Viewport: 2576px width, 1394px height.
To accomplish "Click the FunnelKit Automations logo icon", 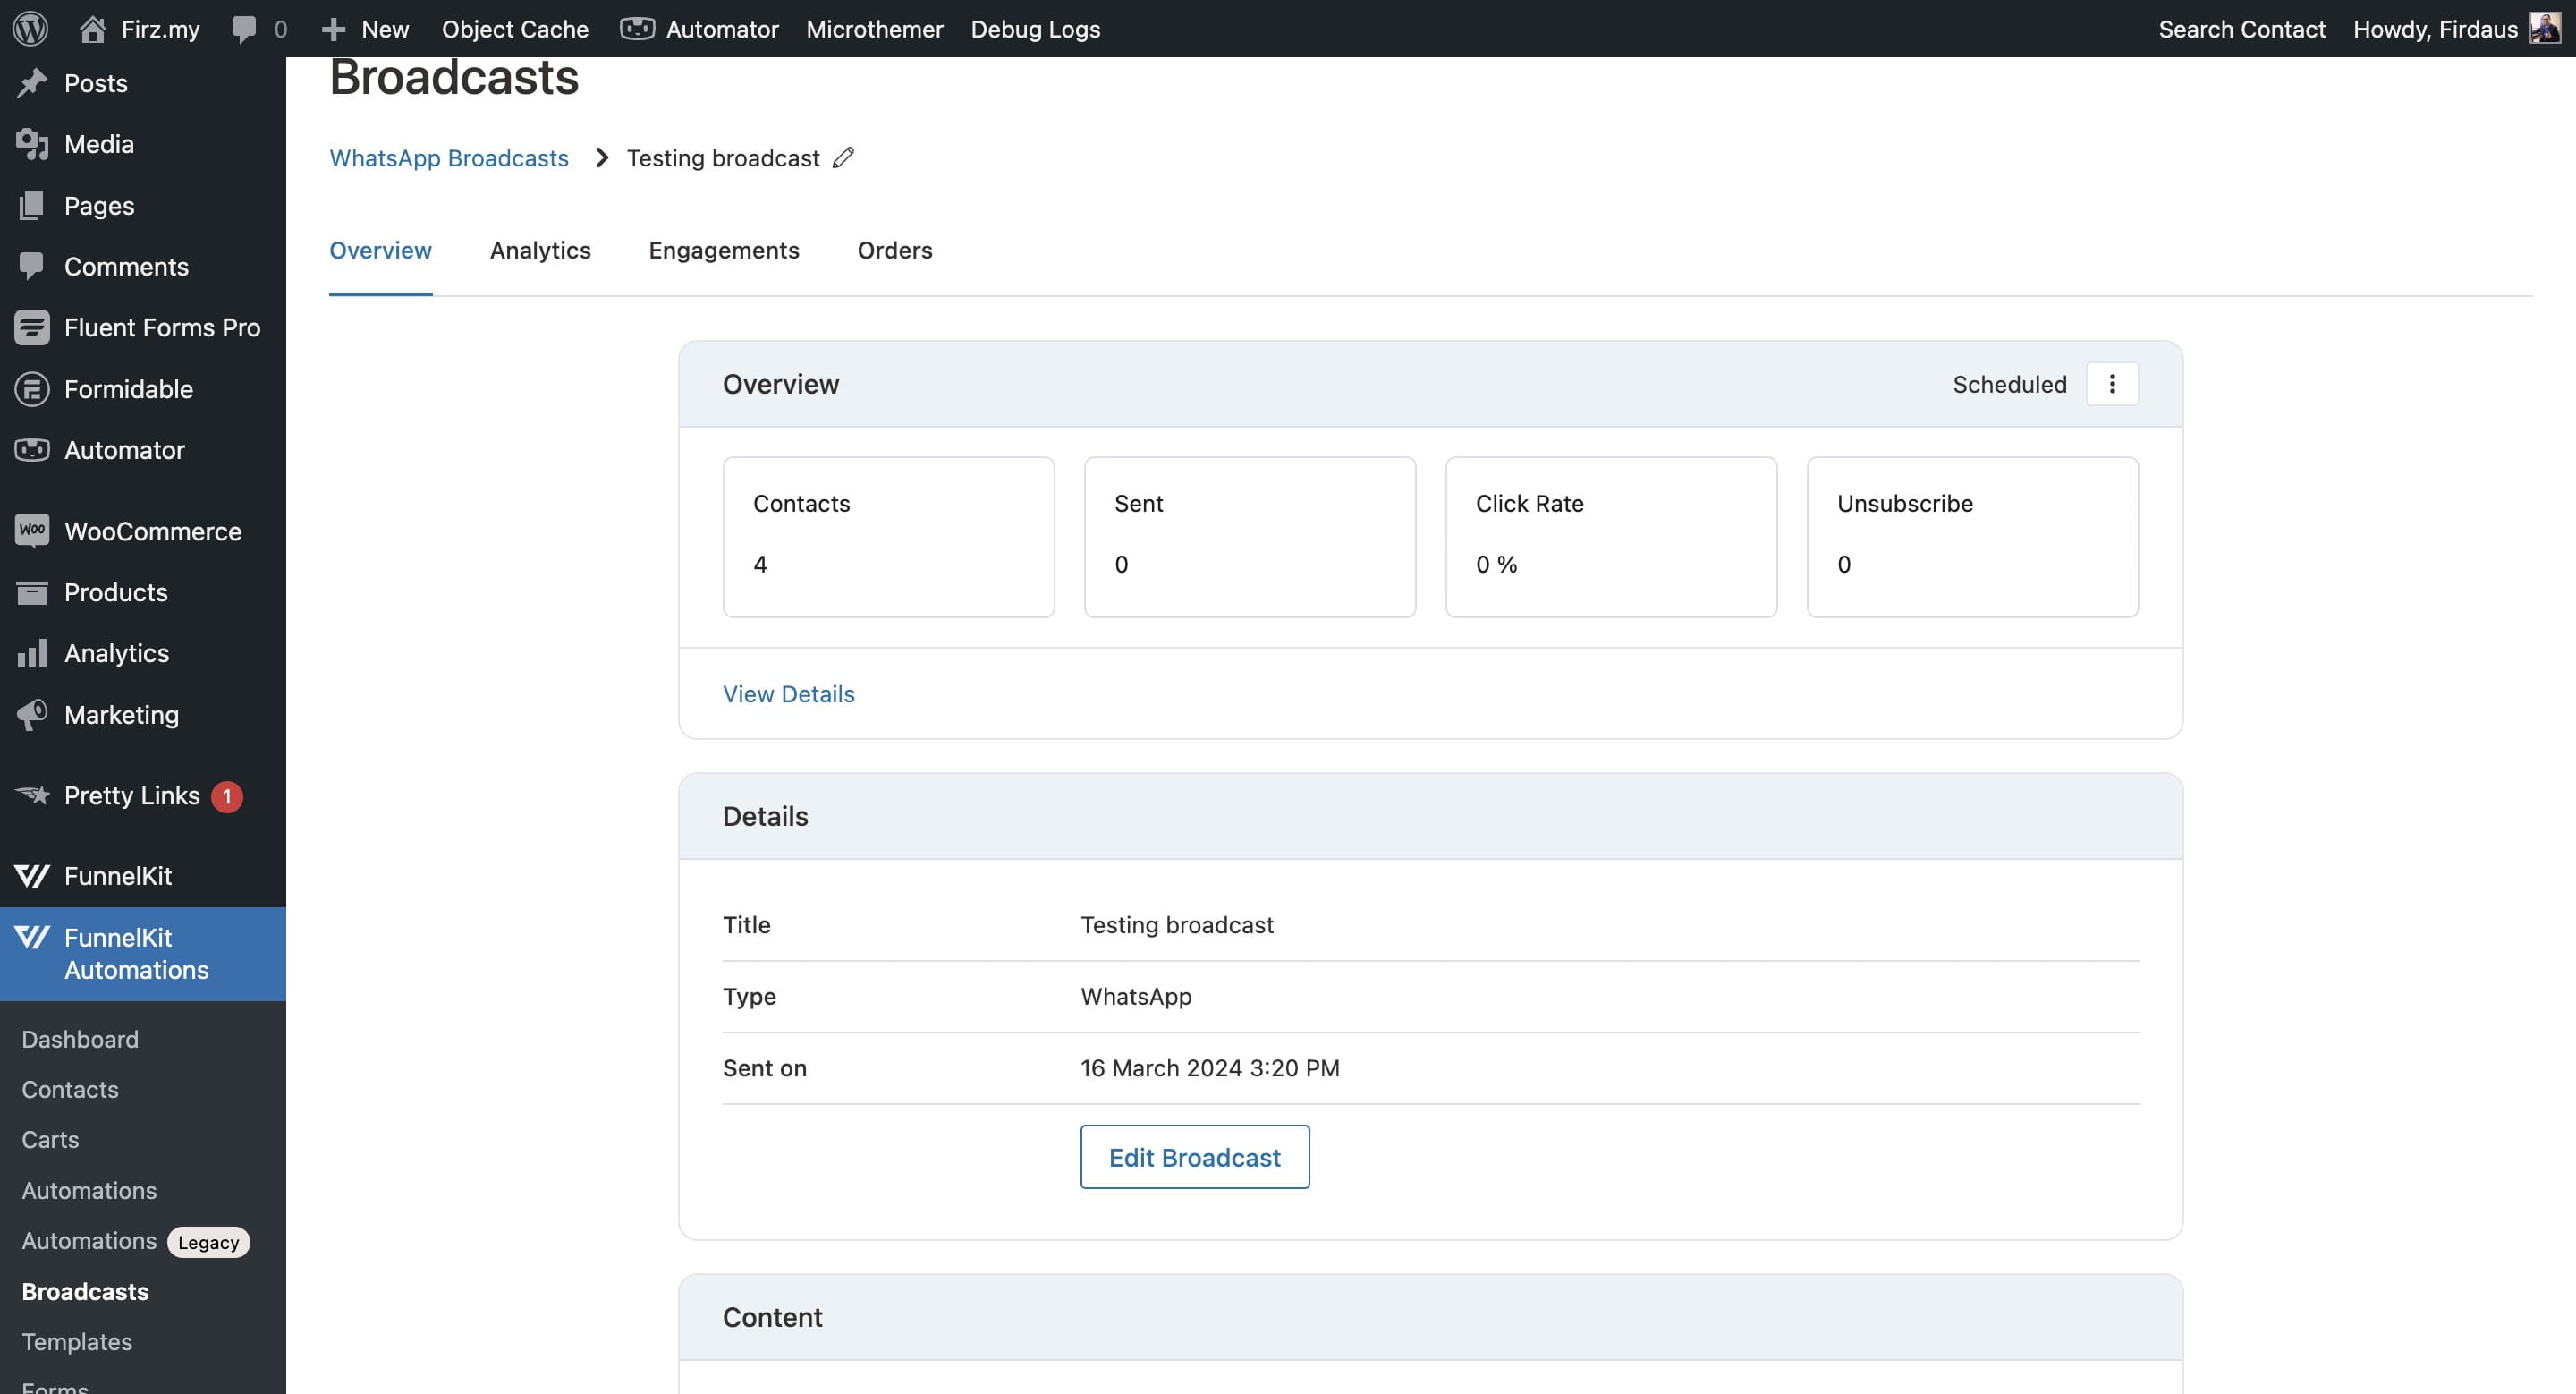I will coord(32,937).
